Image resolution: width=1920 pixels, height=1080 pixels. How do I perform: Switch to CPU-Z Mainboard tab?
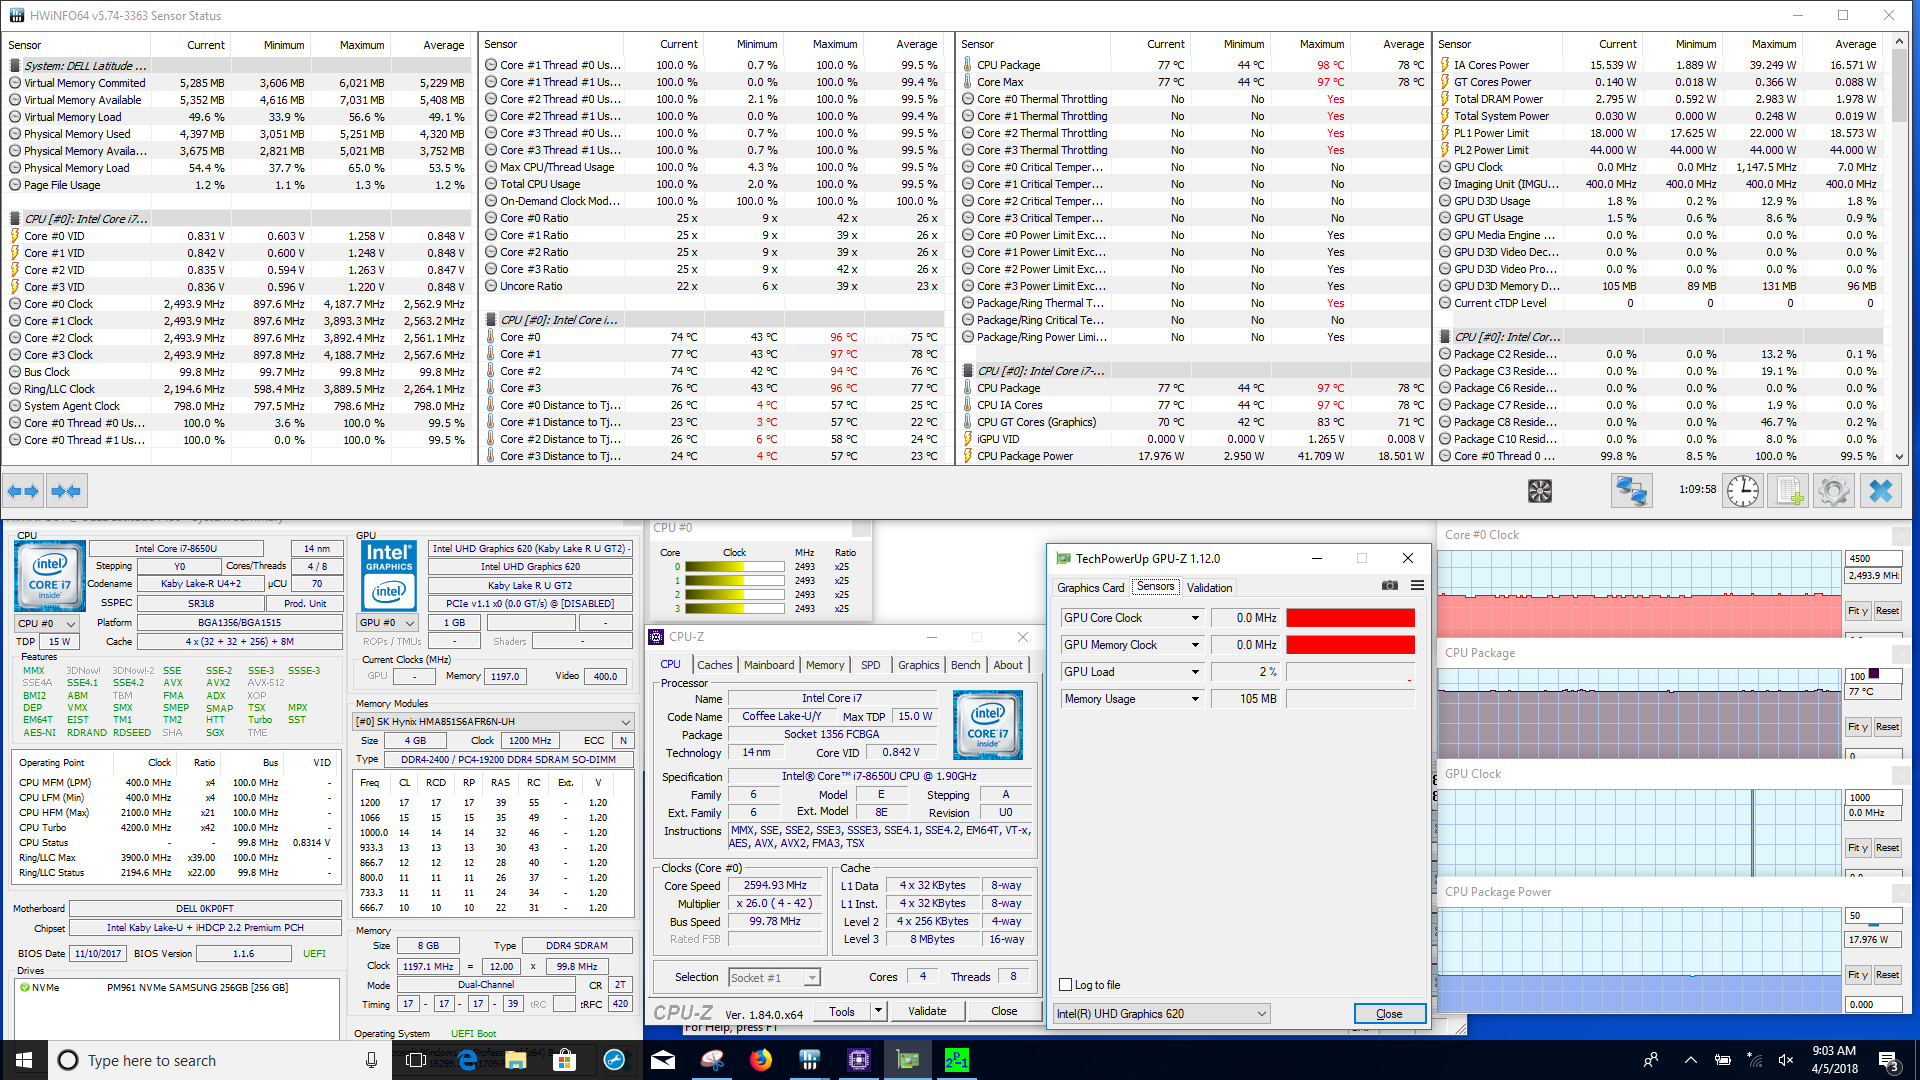pyautogui.click(x=768, y=665)
